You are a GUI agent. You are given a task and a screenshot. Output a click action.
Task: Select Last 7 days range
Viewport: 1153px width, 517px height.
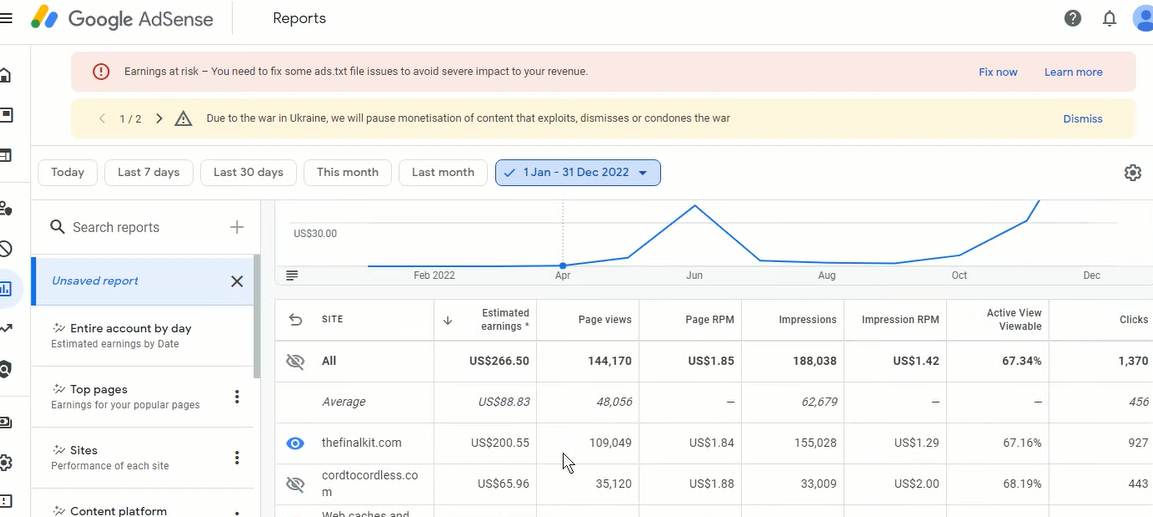(149, 173)
